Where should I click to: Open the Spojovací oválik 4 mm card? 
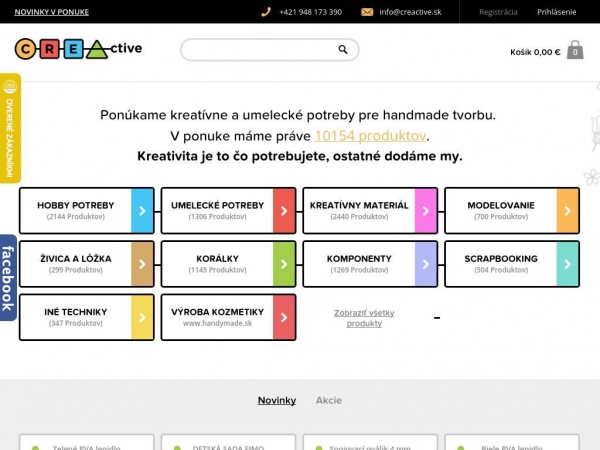point(370,442)
